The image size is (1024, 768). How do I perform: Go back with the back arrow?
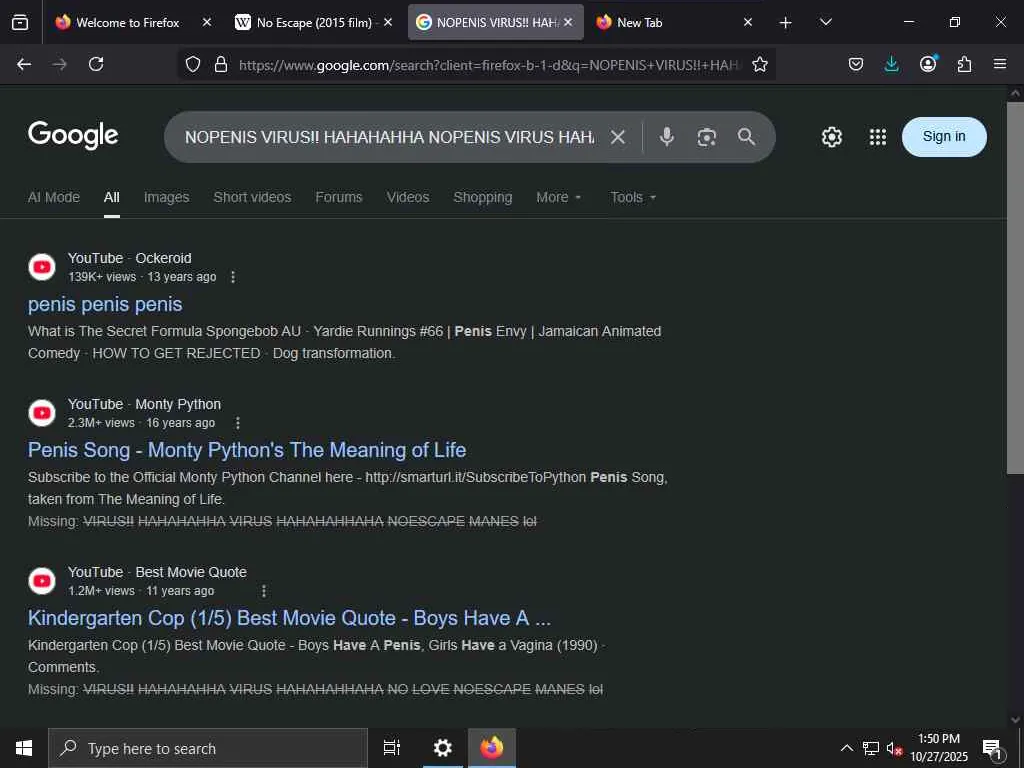point(24,64)
